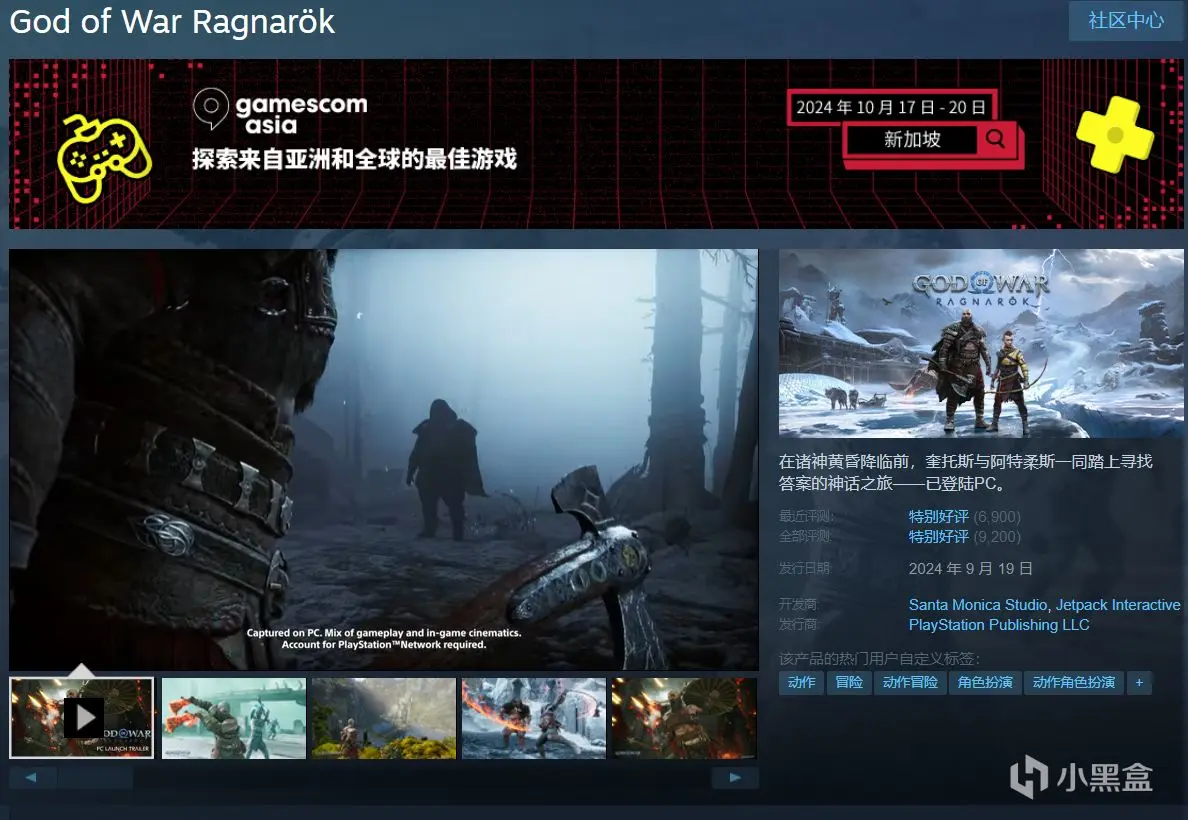Select the second screenshot thumbnail with teal background
The image size is (1188, 820).
click(234, 718)
